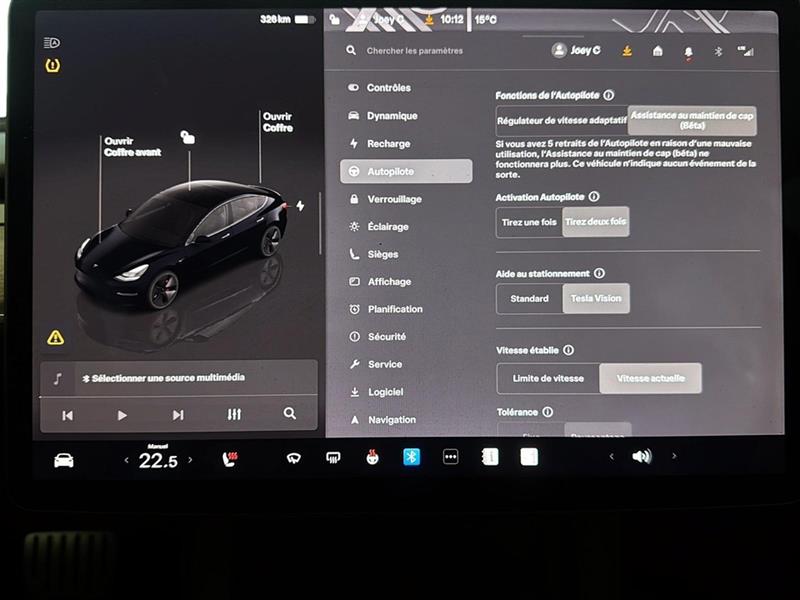The width and height of the screenshot is (800, 600).
Task: Lower the volume with left arrow
Action: [611, 456]
